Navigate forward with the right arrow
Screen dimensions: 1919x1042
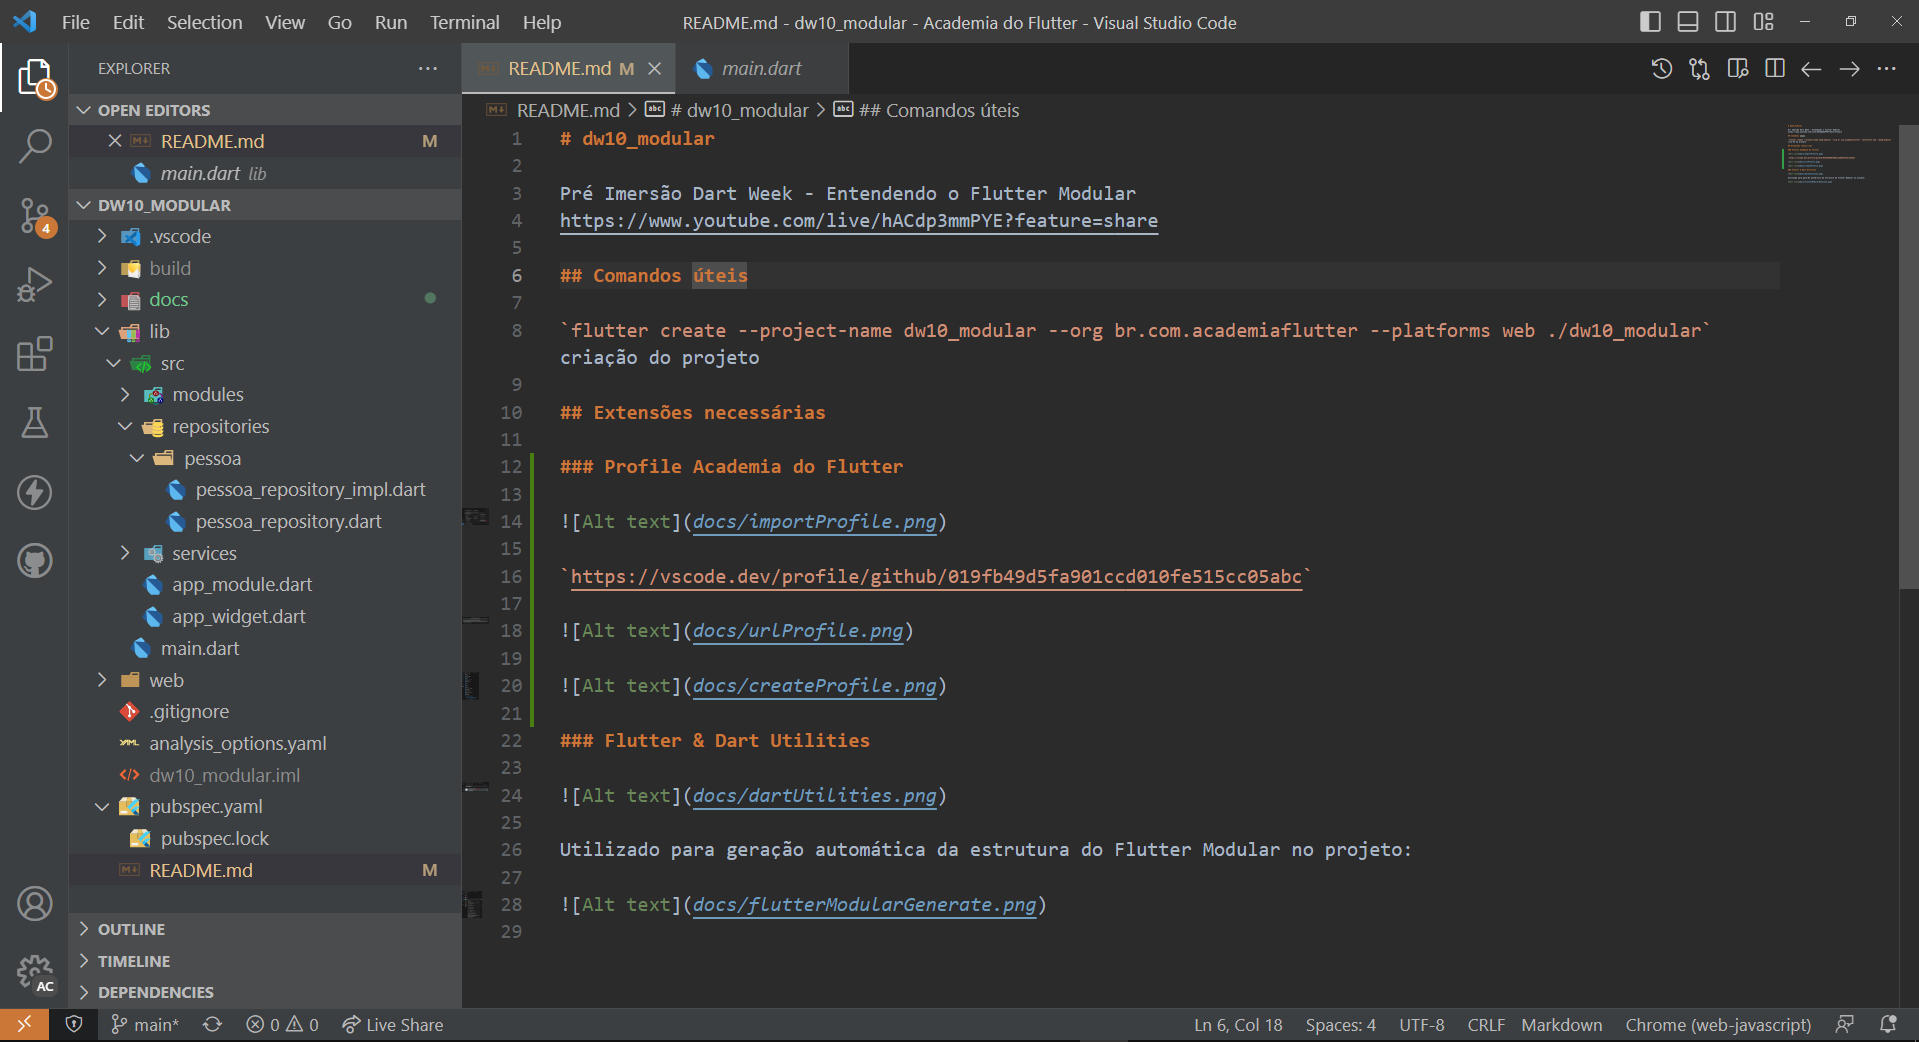(1849, 68)
